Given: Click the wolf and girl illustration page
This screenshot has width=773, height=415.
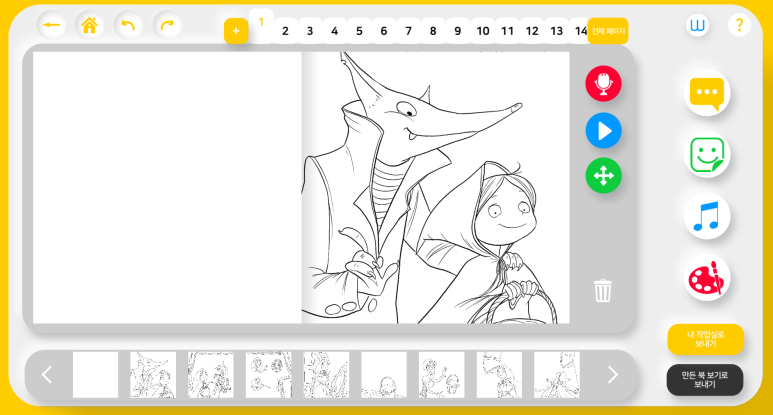Looking at the screenshot, I should tap(435, 188).
